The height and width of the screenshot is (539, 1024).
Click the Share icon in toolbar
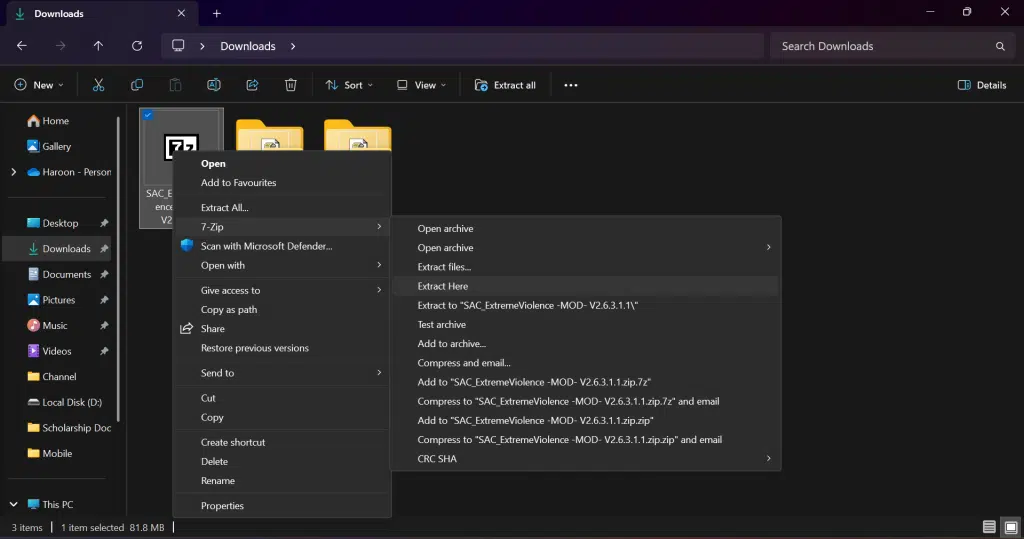pyautogui.click(x=252, y=85)
